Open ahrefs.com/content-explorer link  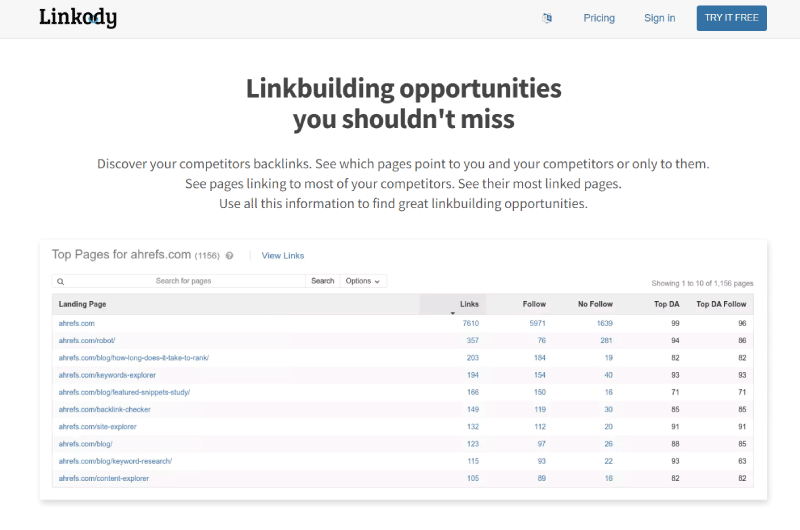coord(104,478)
